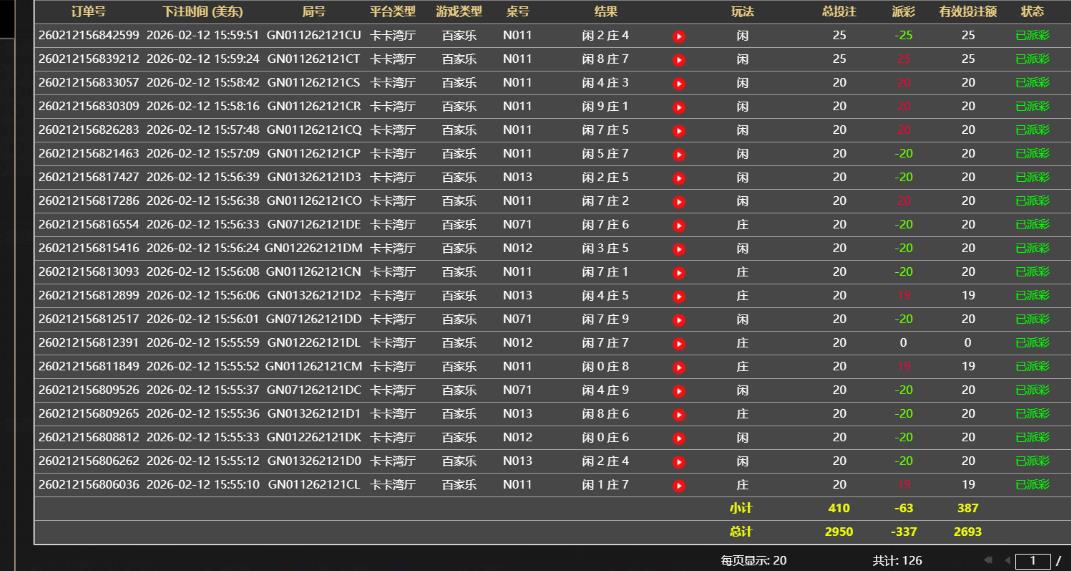Go to previous page using the arrow
This screenshot has height=571, width=1071.
pyautogui.click(x=1006, y=561)
